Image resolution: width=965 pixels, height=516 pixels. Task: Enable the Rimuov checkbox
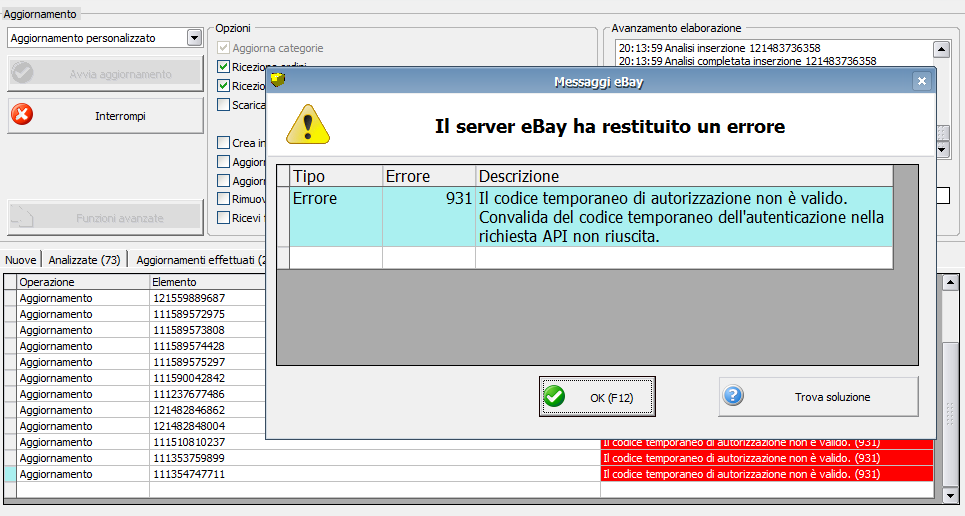[223, 199]
